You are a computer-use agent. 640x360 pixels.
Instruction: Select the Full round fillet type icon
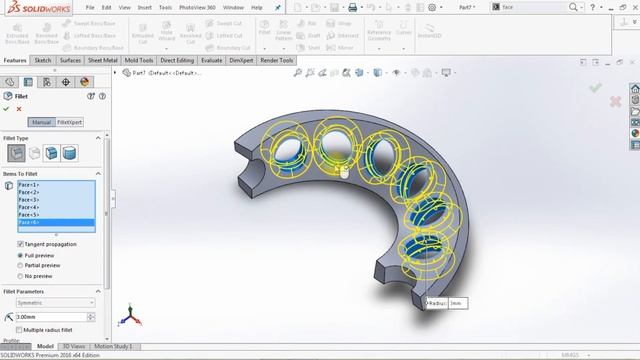pos(69,153)
